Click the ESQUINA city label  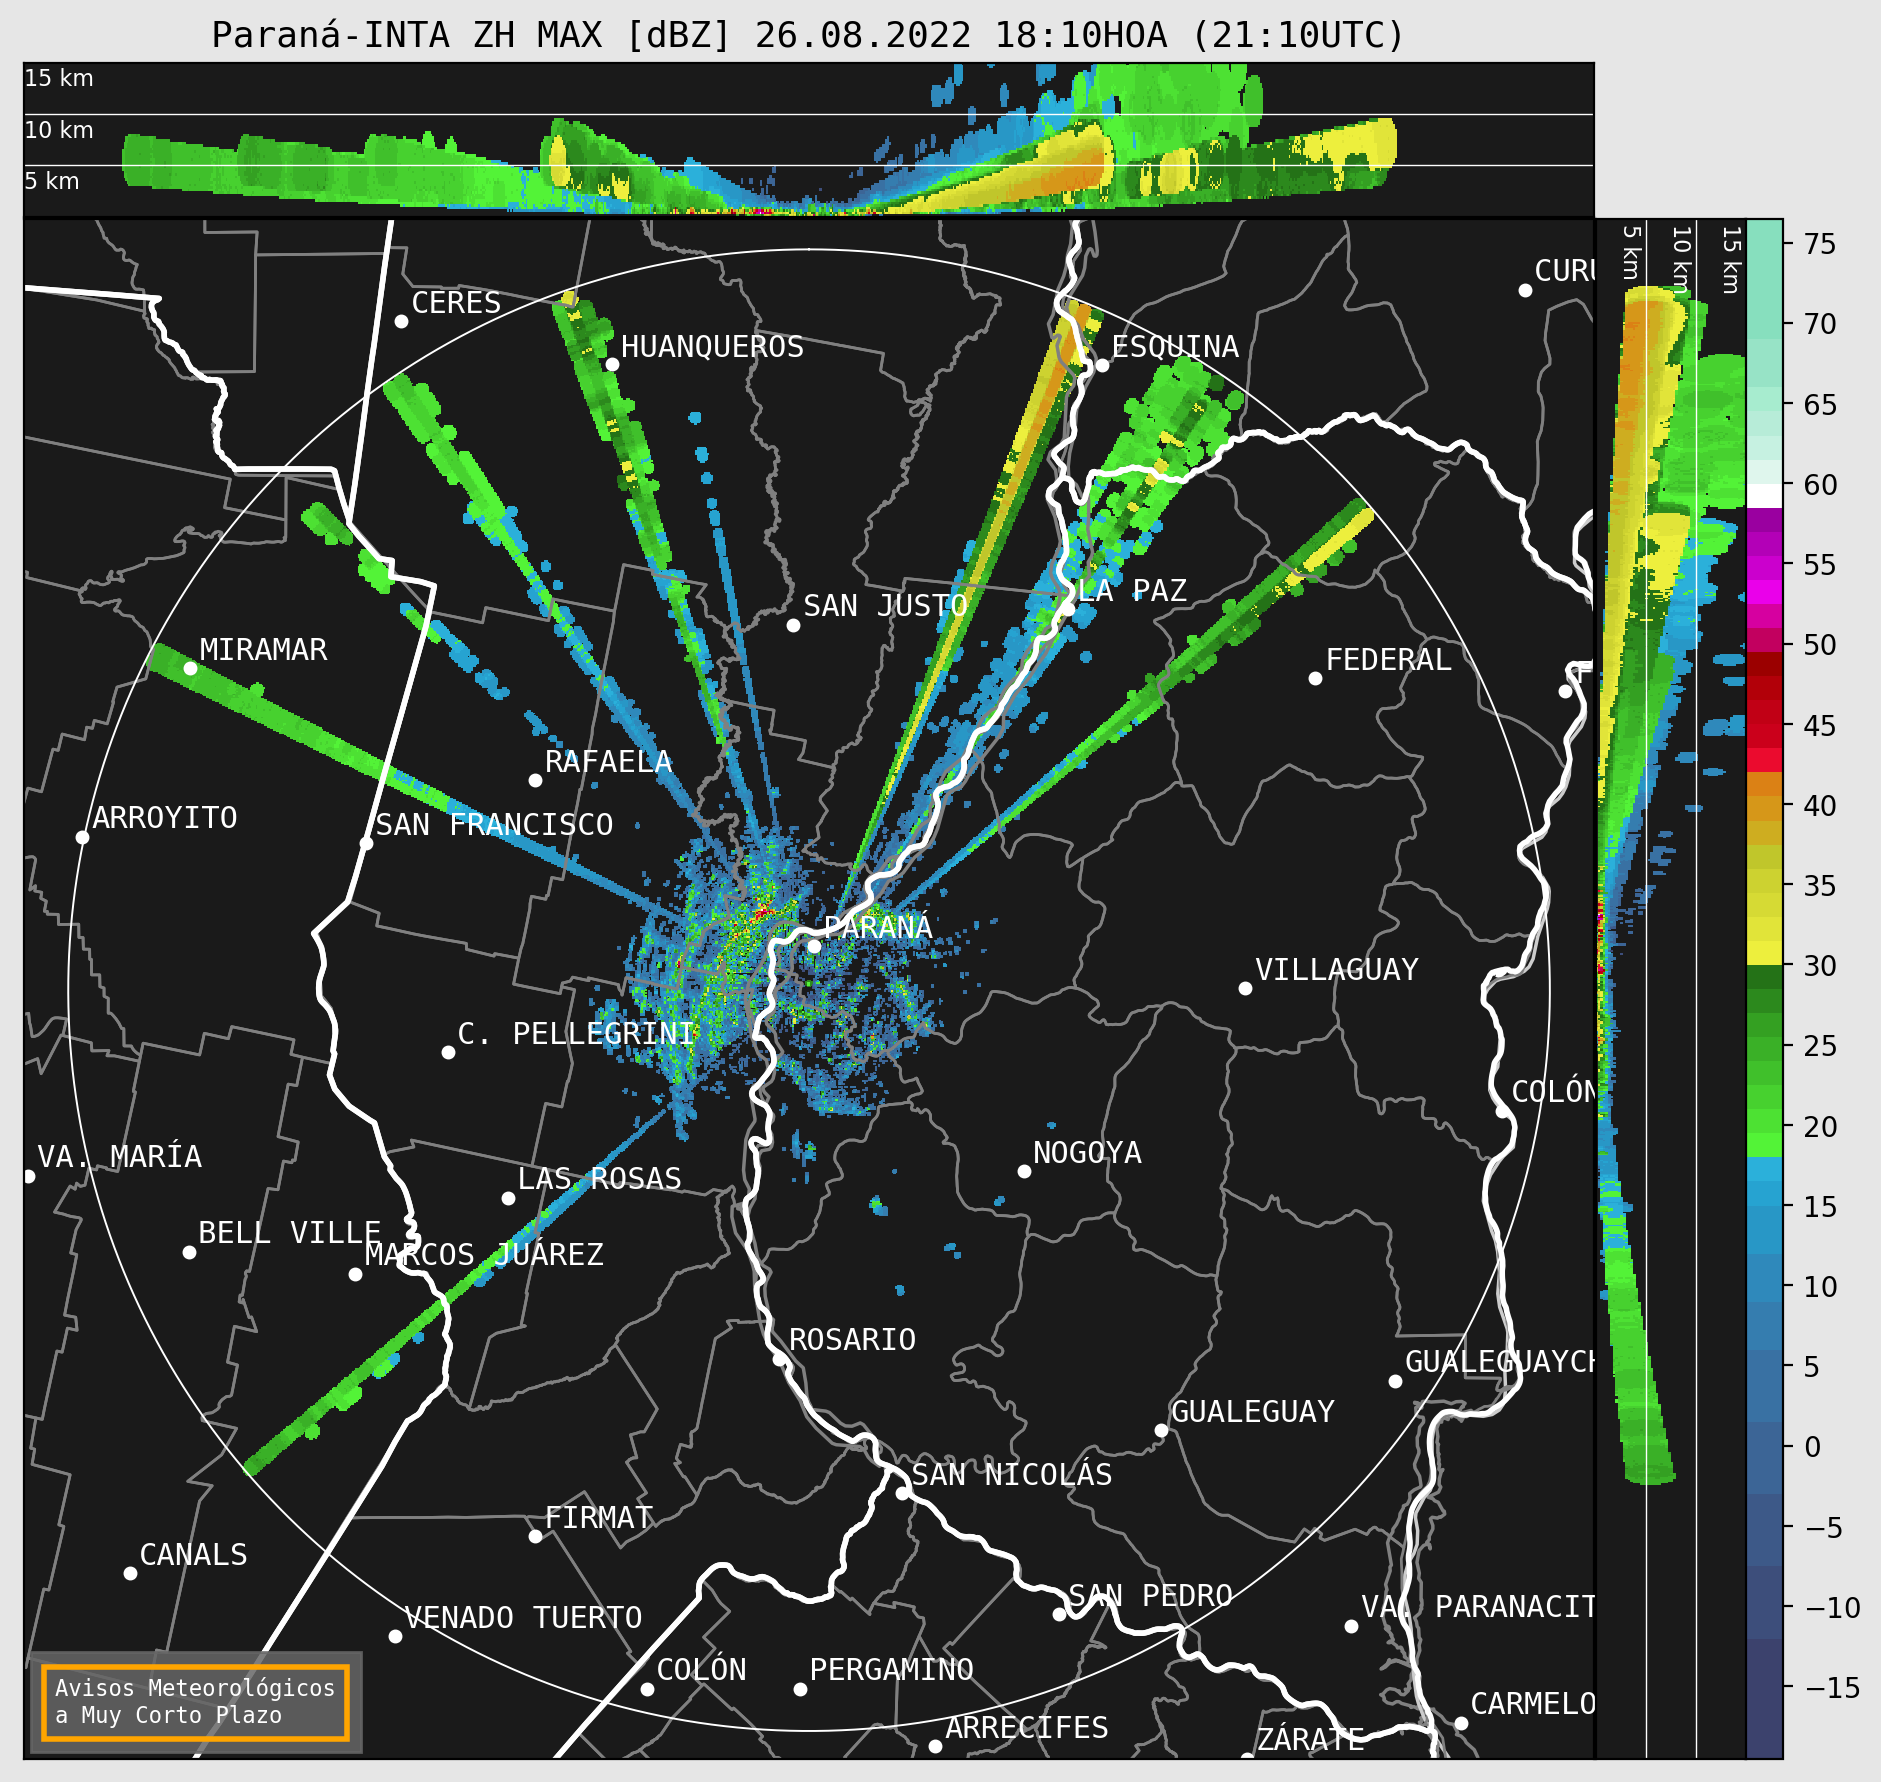[x=1175, y=347]
